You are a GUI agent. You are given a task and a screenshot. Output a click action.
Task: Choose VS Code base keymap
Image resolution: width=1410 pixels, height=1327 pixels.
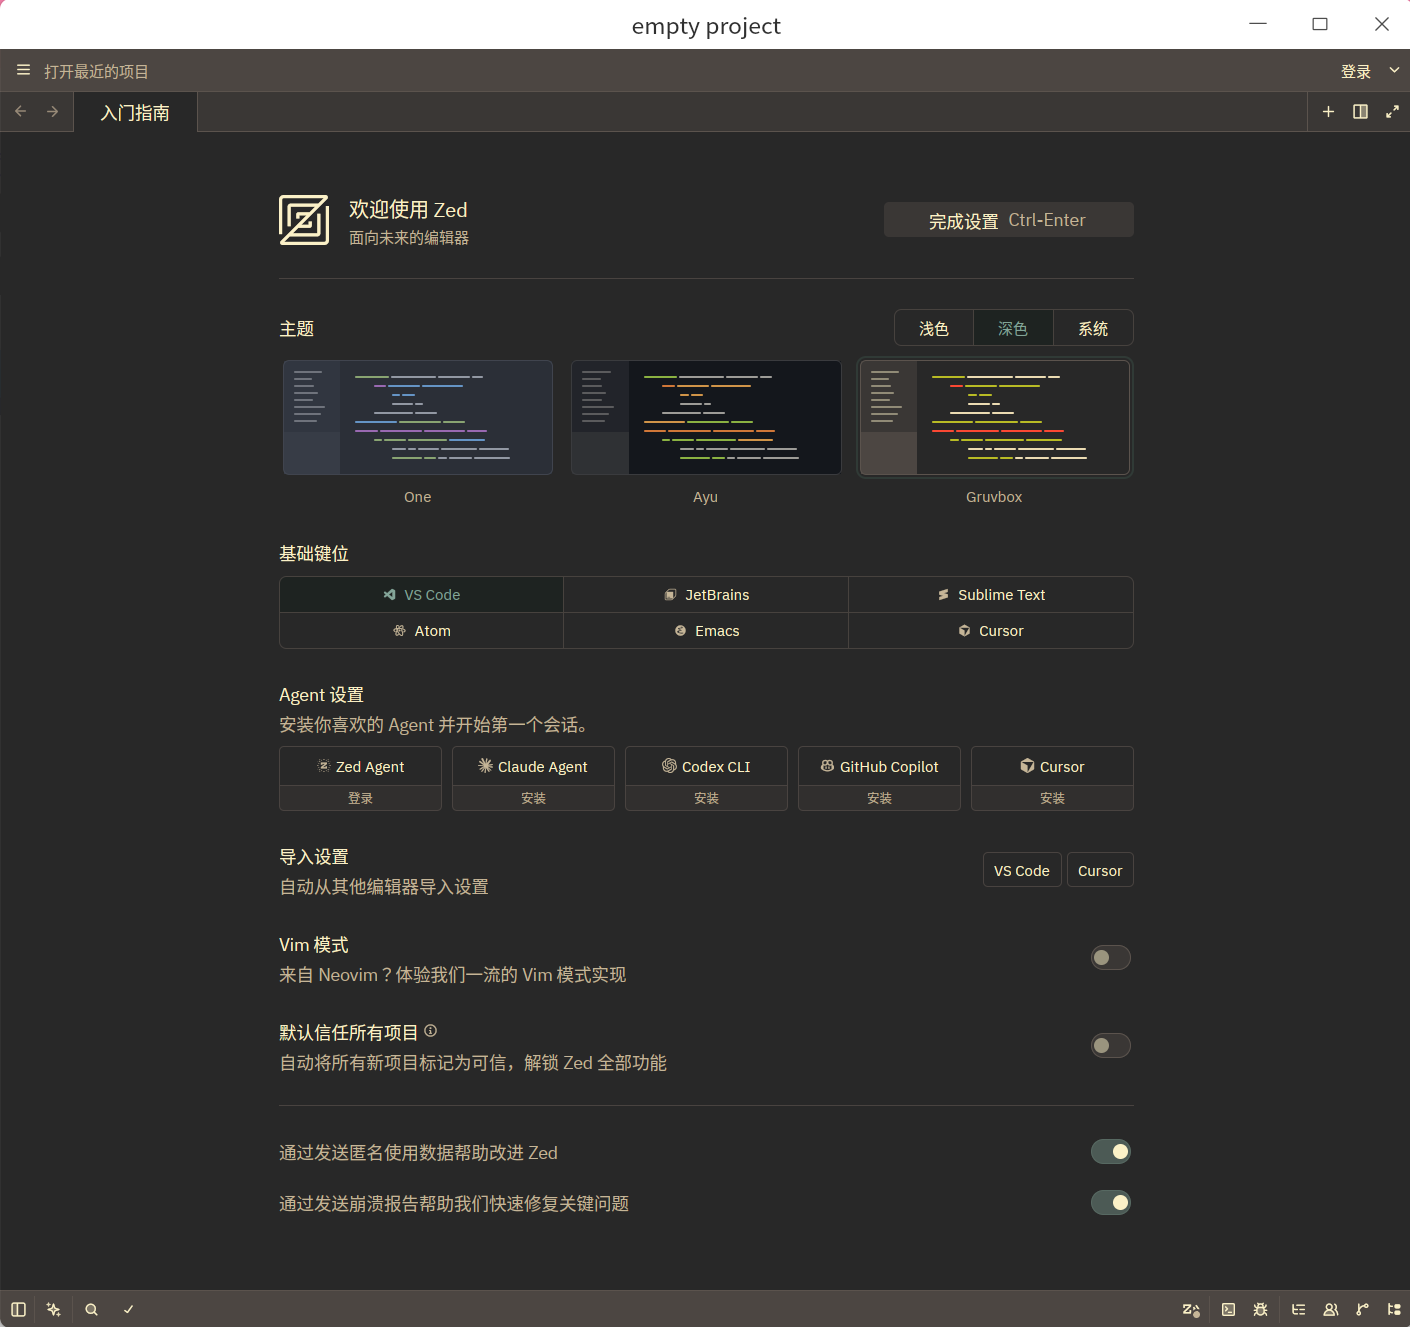pos(421,595)
